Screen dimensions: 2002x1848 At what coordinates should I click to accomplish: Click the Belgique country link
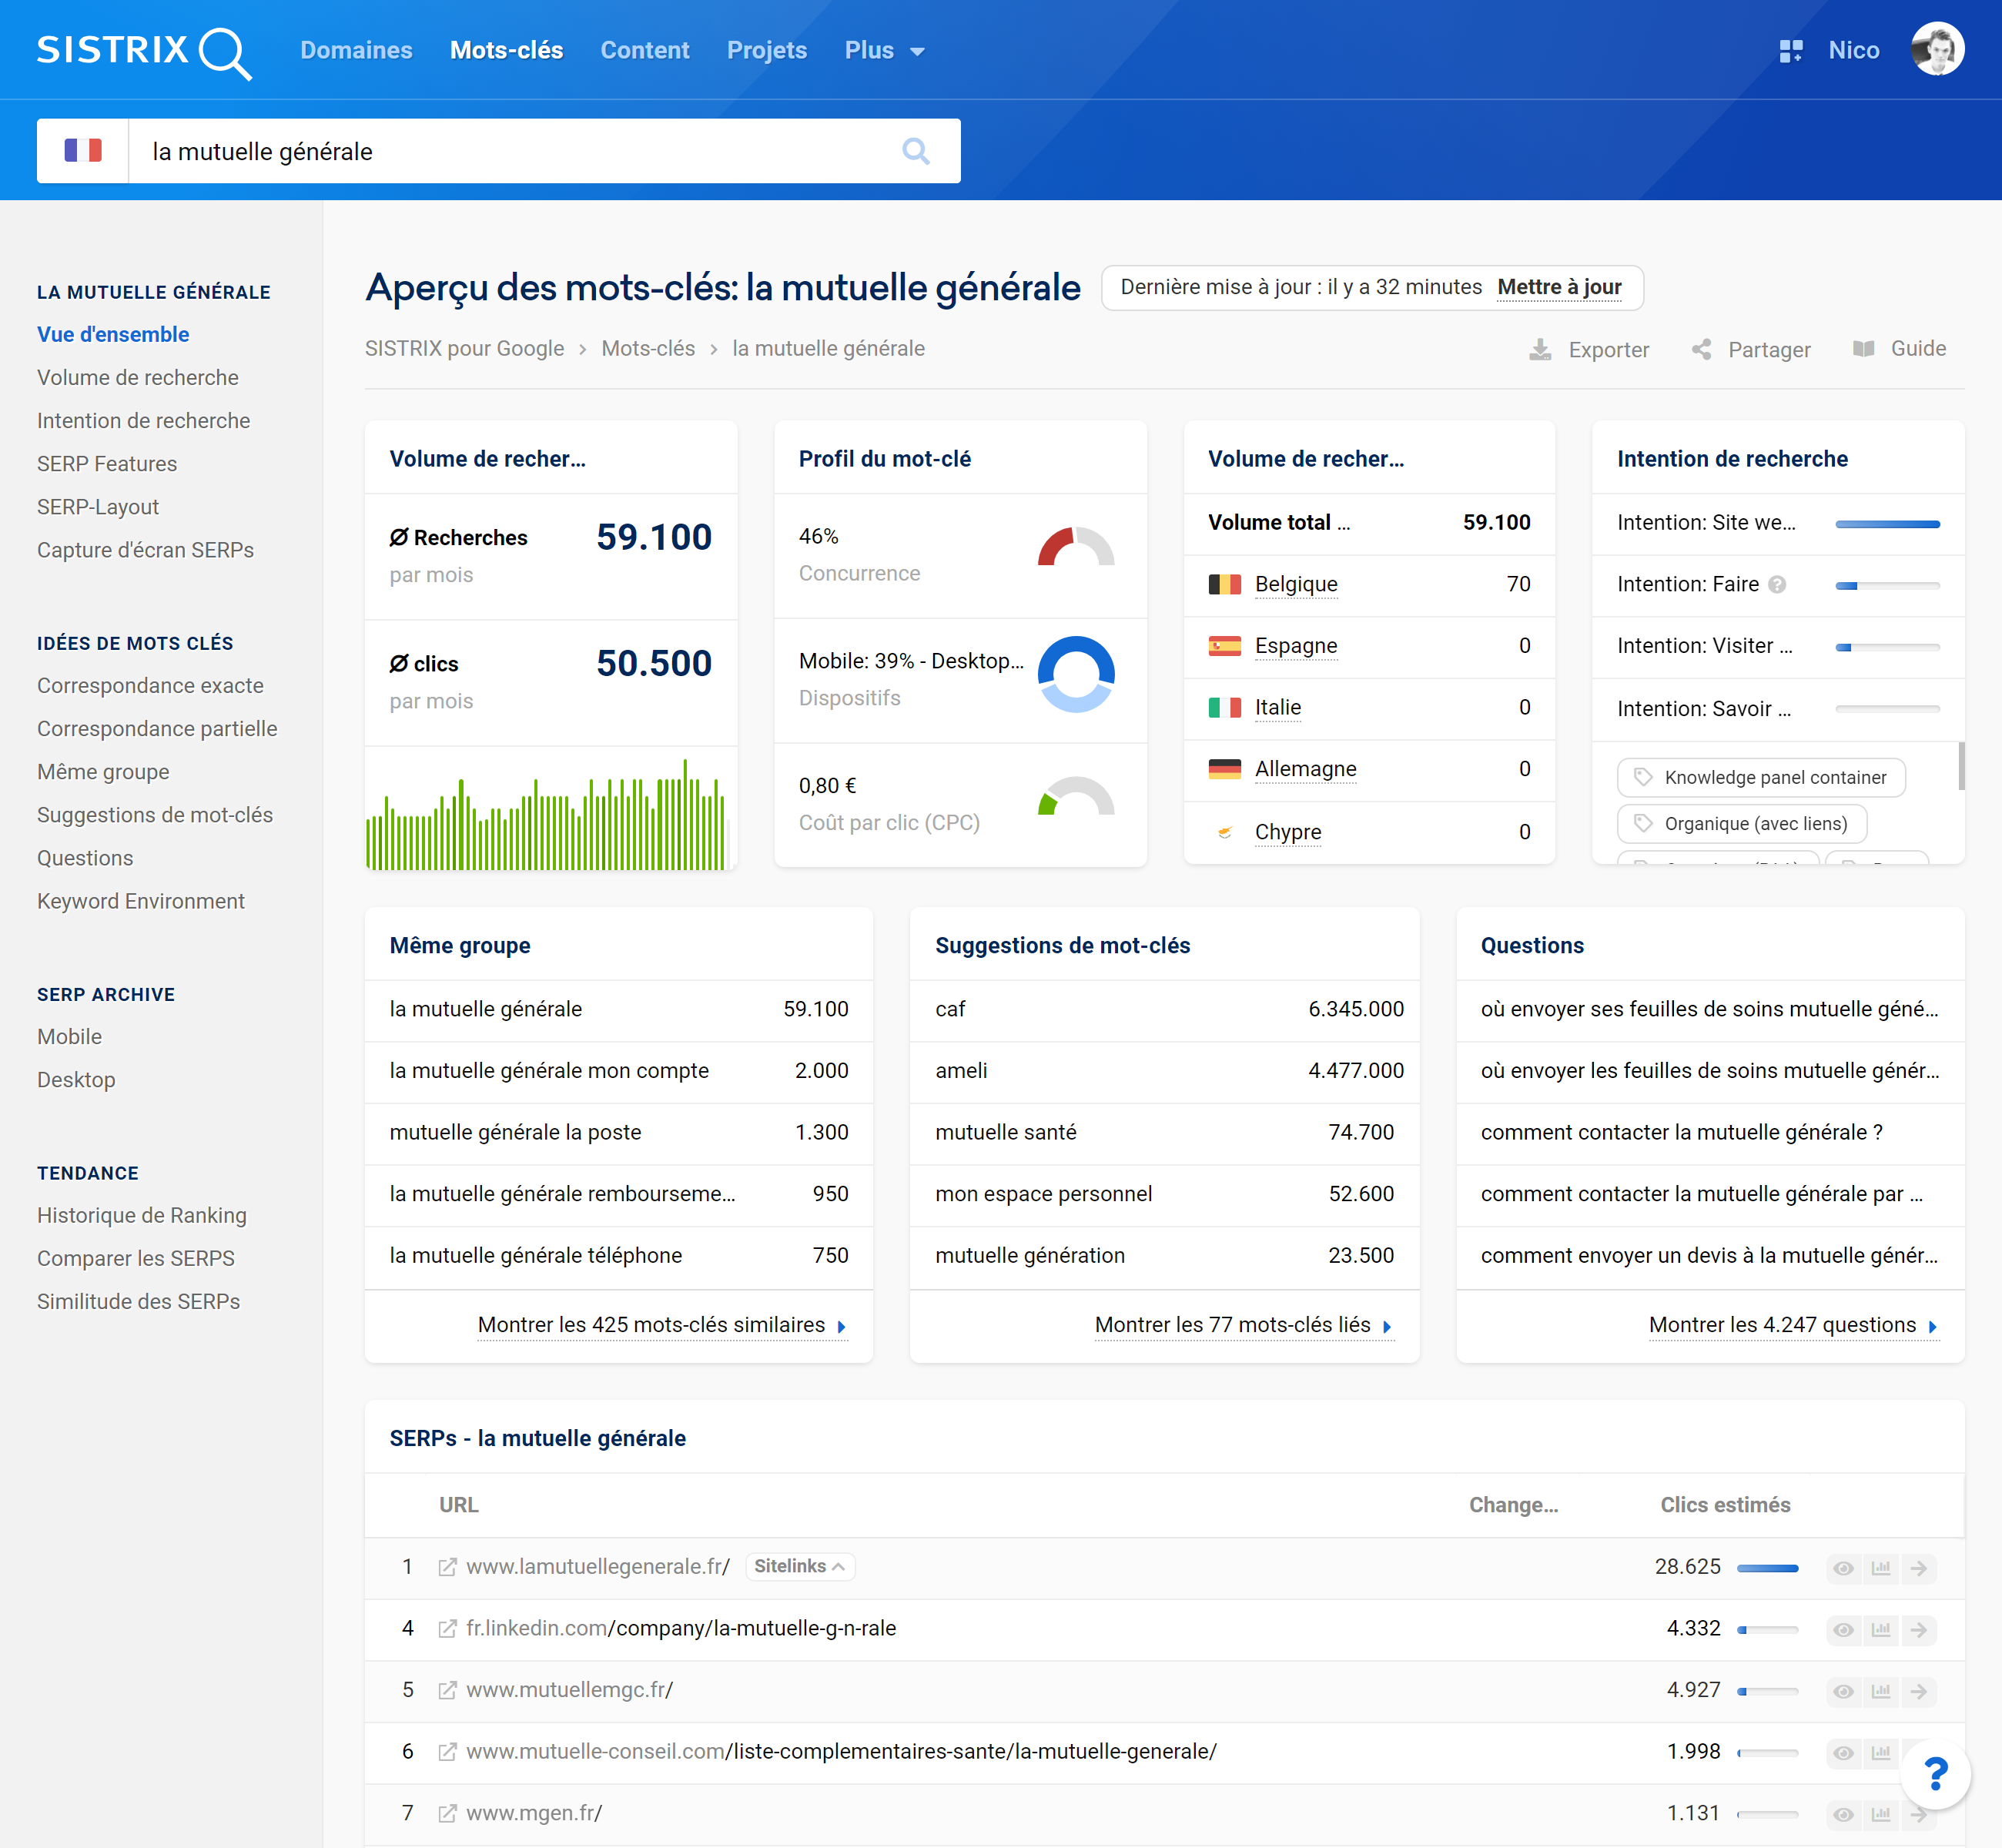tap(1296, 584)
